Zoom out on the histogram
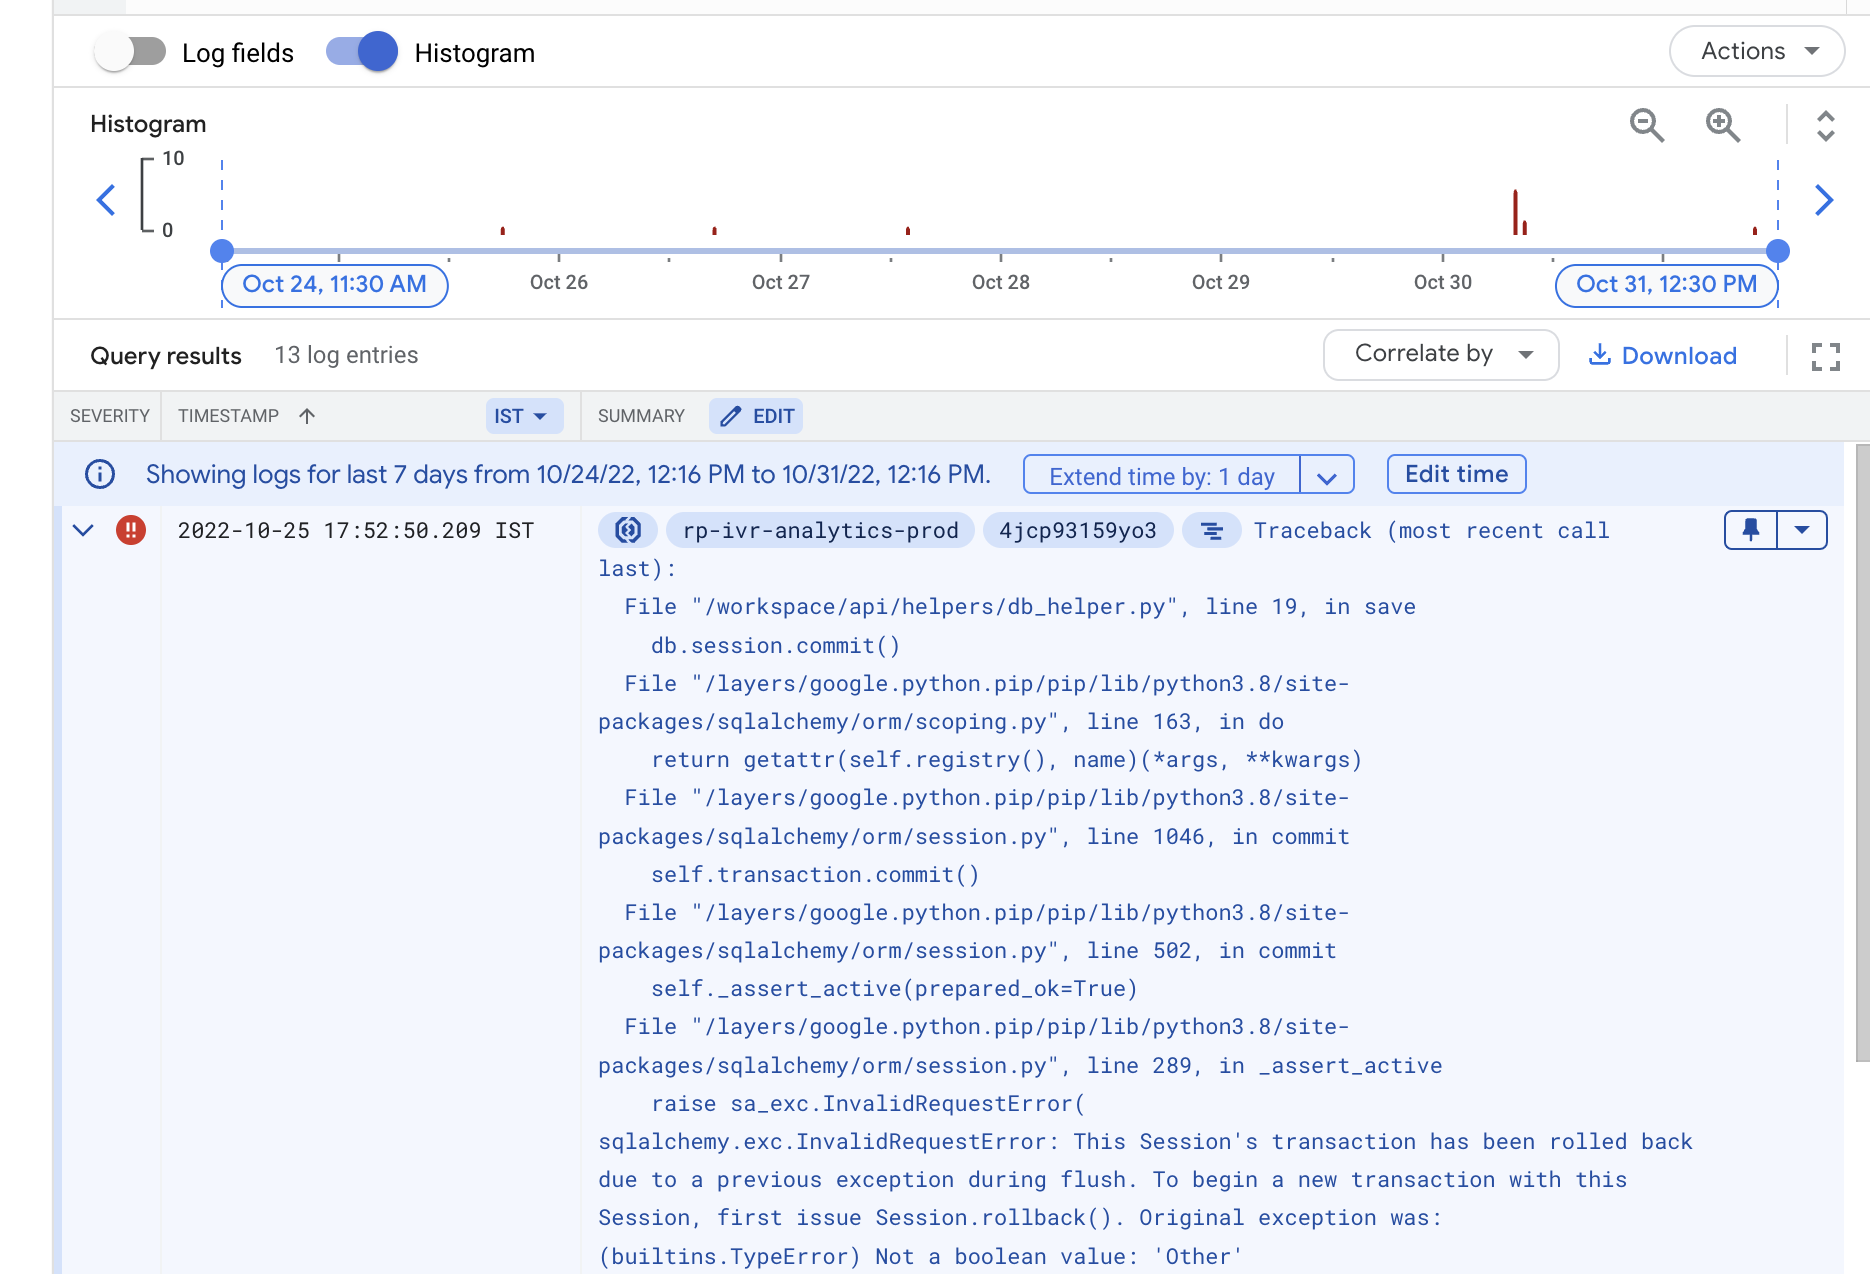Image resolution: width=1870 pixels, height=1274 pixels. point(1647,126)
